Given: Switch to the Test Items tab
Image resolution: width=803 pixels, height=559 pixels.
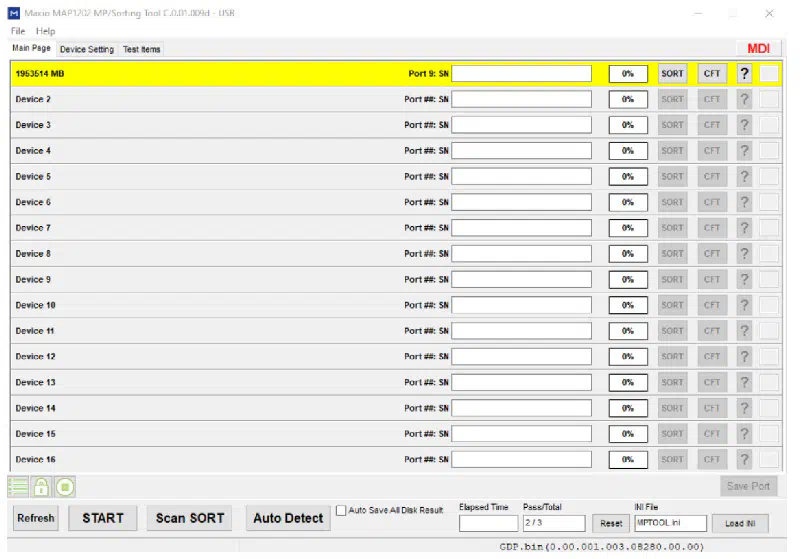Looking at the screenshot, I should [141, 49].
